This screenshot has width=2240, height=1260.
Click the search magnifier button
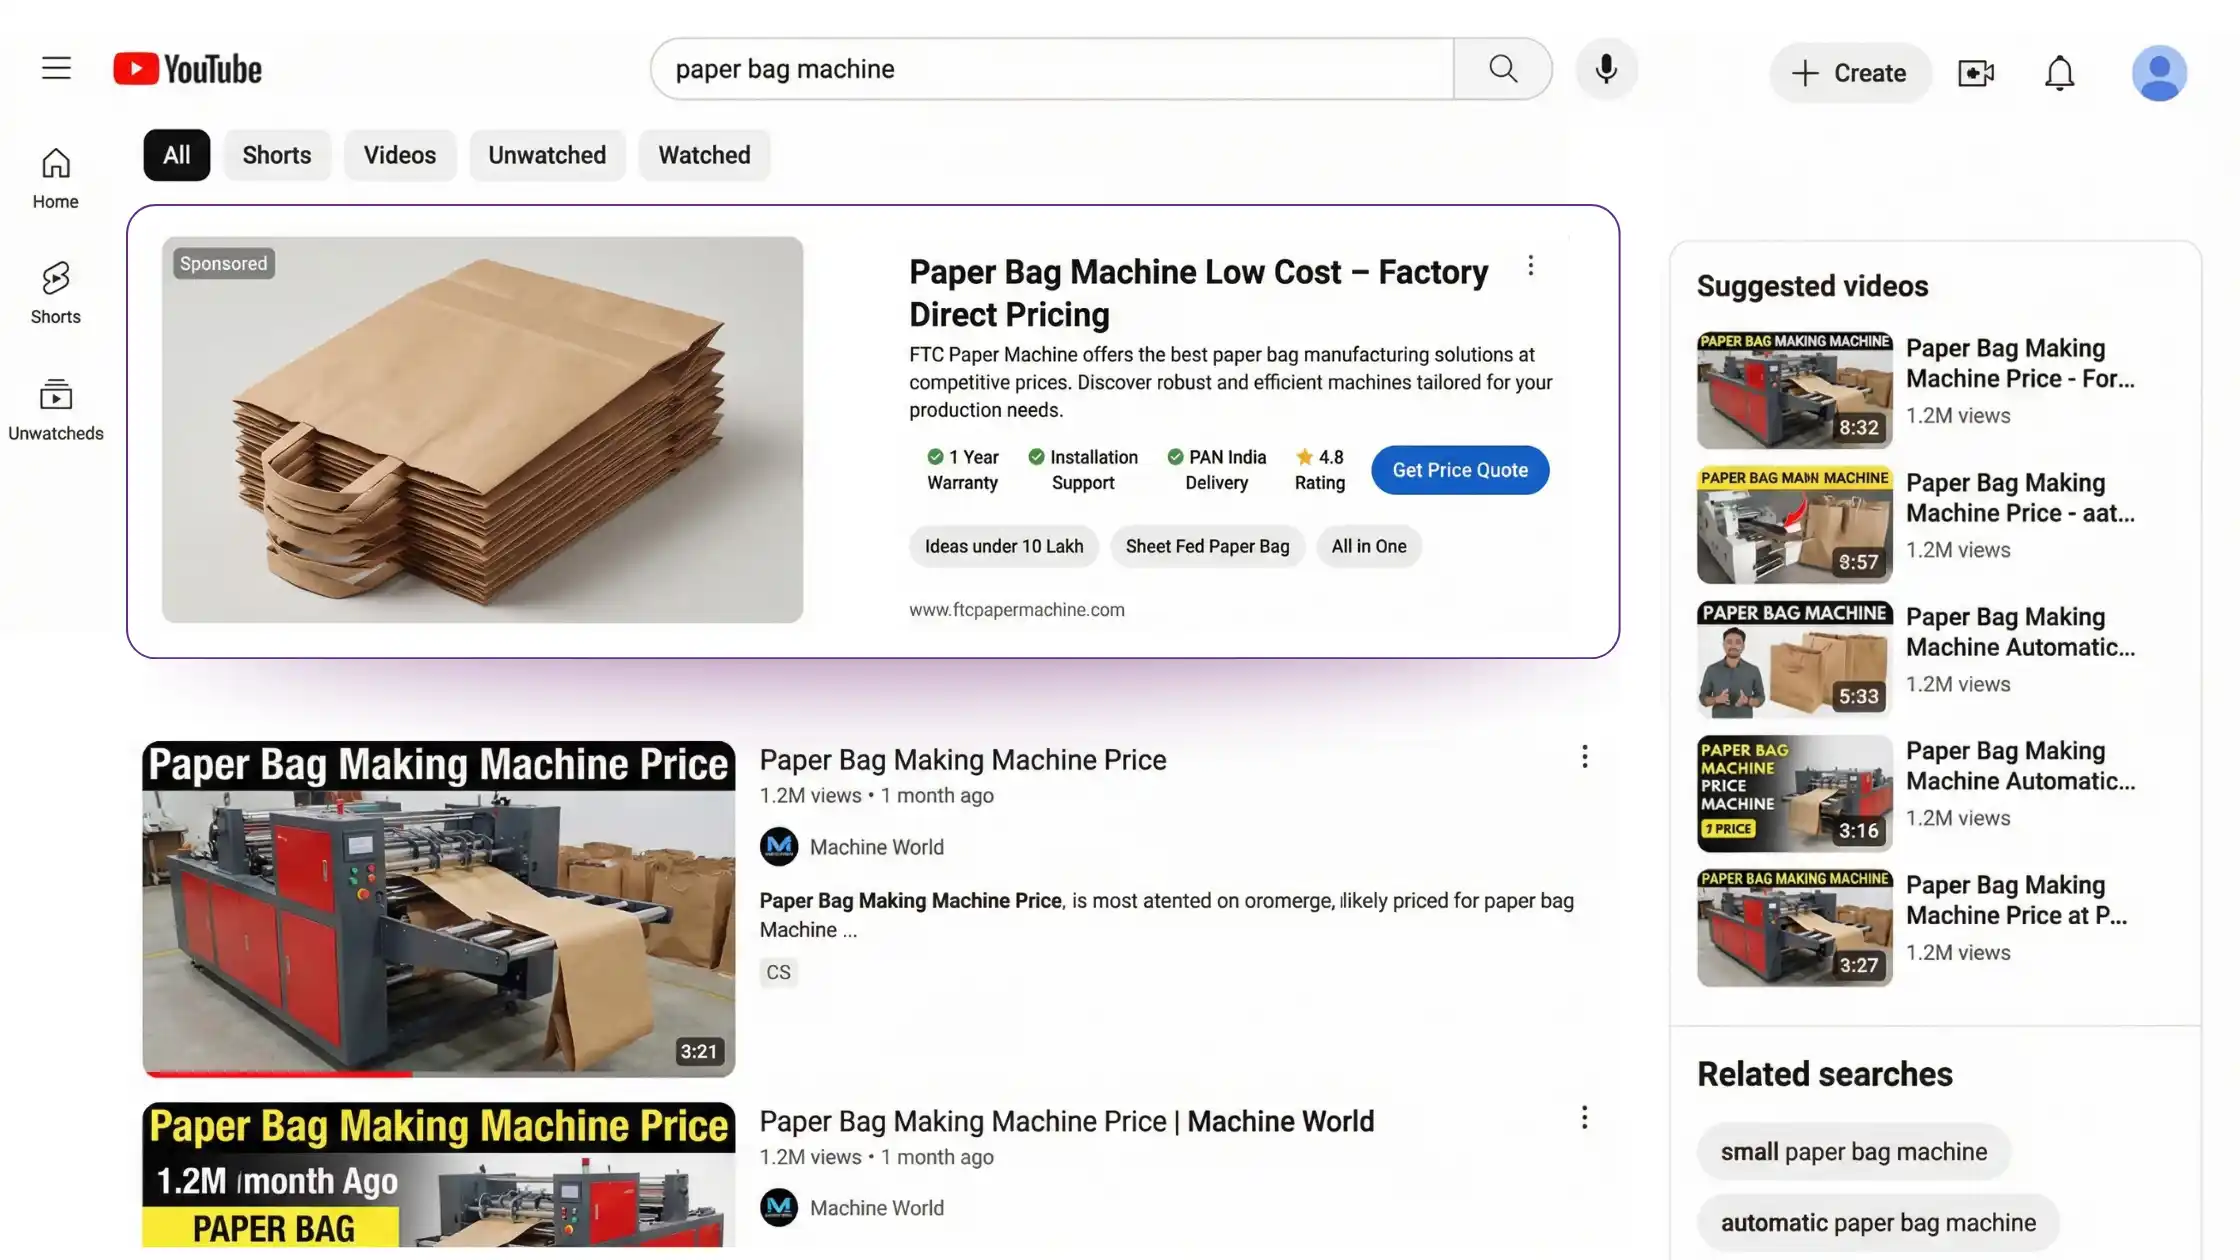(x=1502, y=69)
